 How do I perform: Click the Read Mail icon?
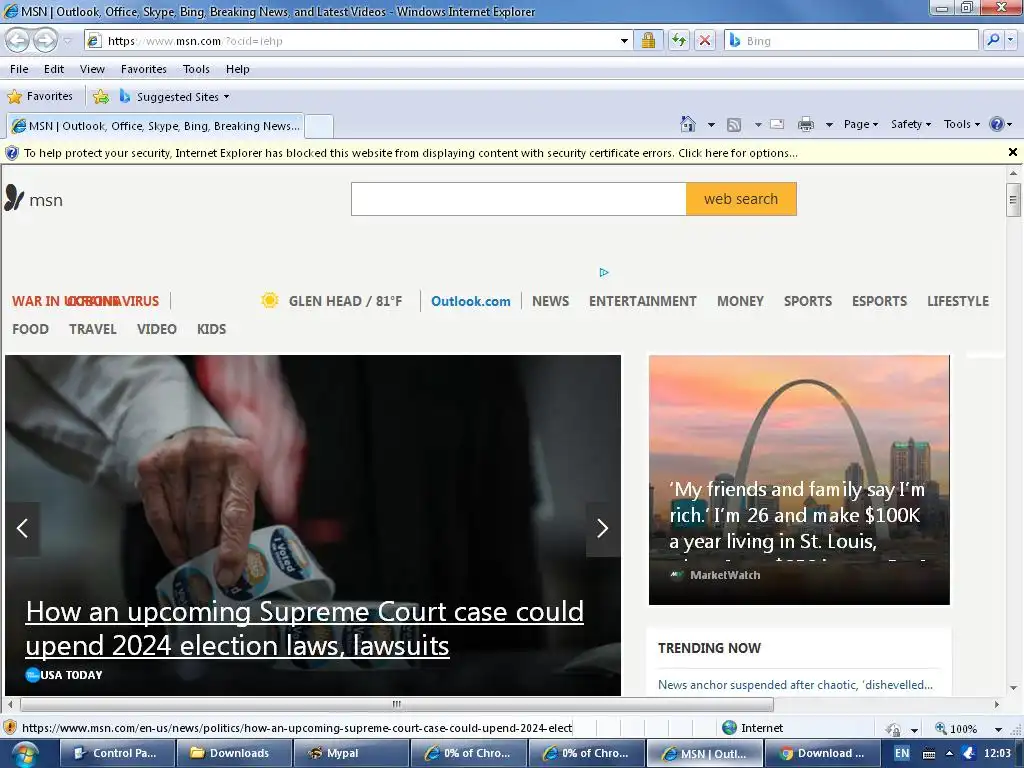(777, 124)
